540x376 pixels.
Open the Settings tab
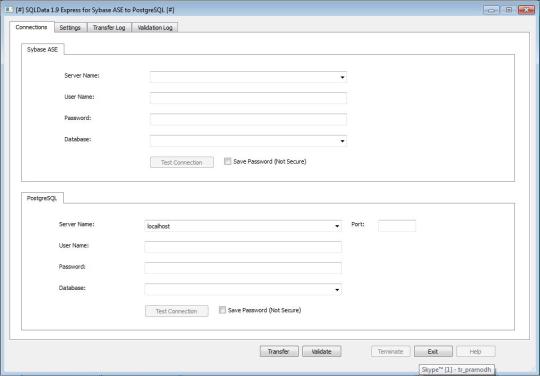(x=70, y=28)
